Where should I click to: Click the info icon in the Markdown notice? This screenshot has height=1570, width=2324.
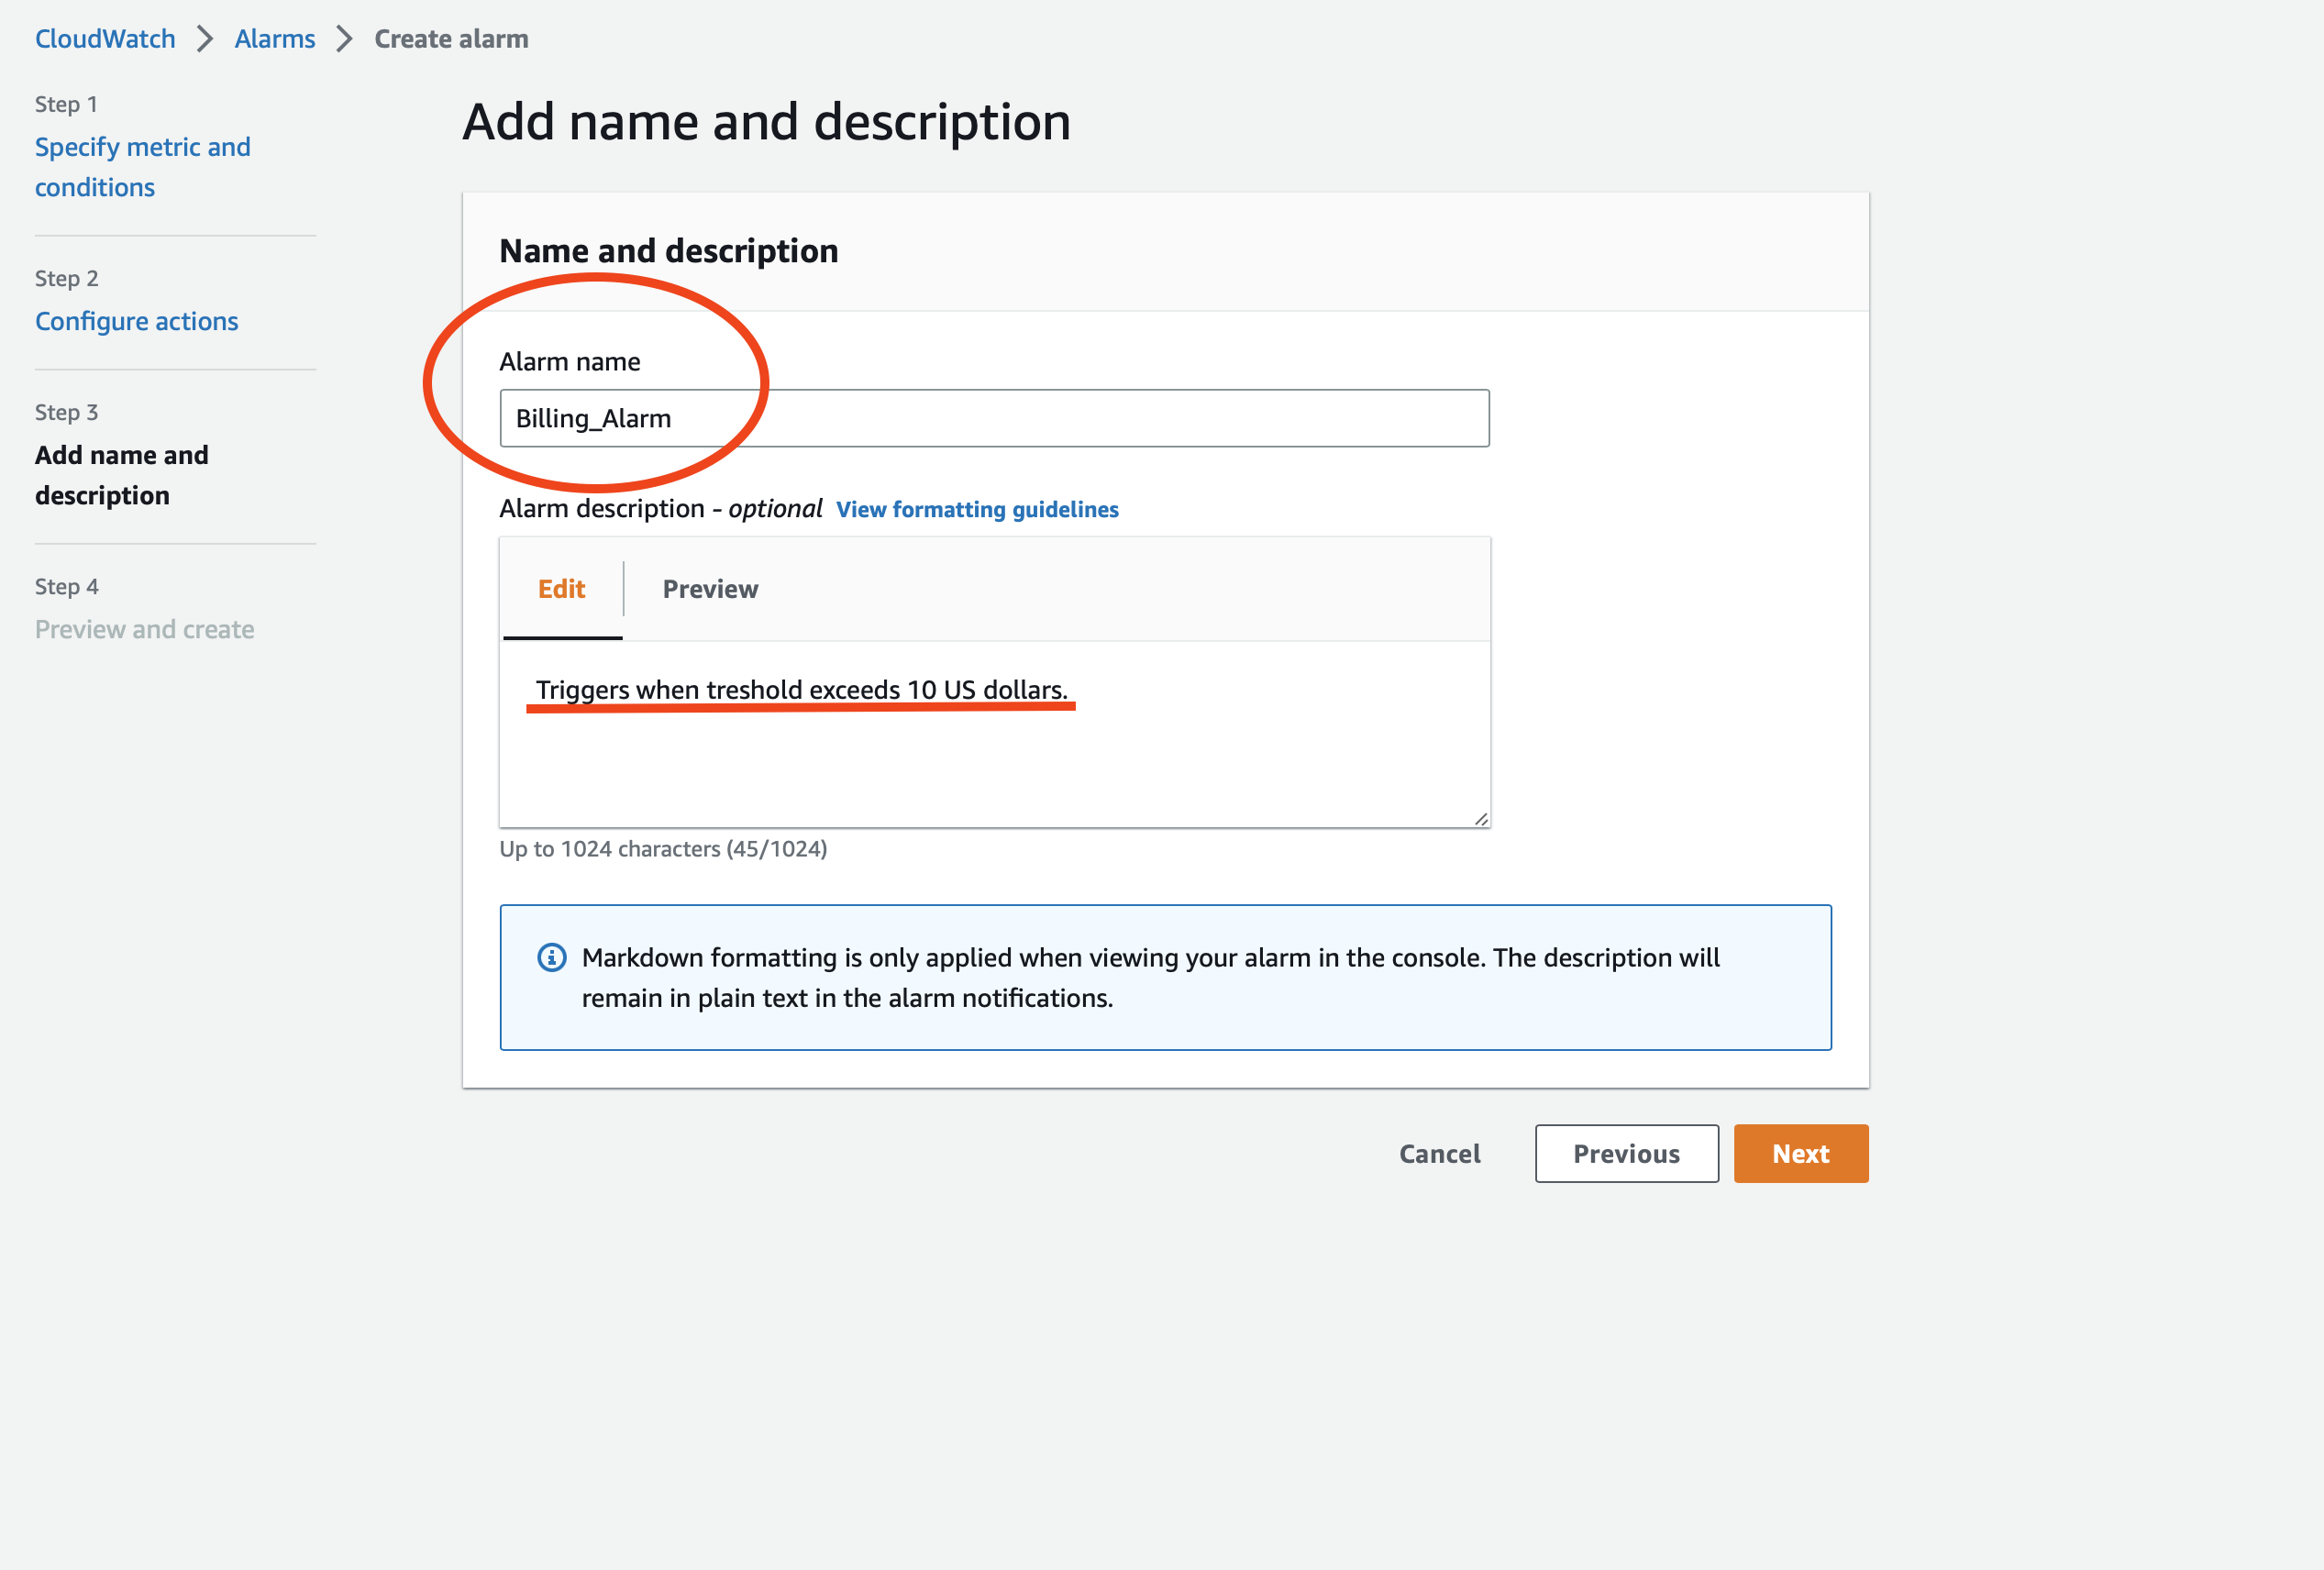click(552, 958)
